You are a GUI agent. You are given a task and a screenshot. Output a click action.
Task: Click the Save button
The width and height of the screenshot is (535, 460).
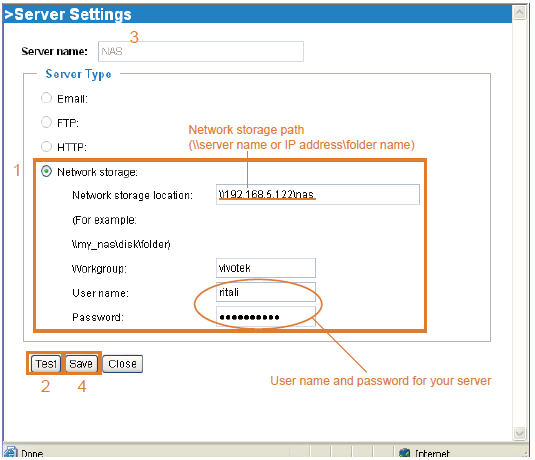(x=81, y=364)
